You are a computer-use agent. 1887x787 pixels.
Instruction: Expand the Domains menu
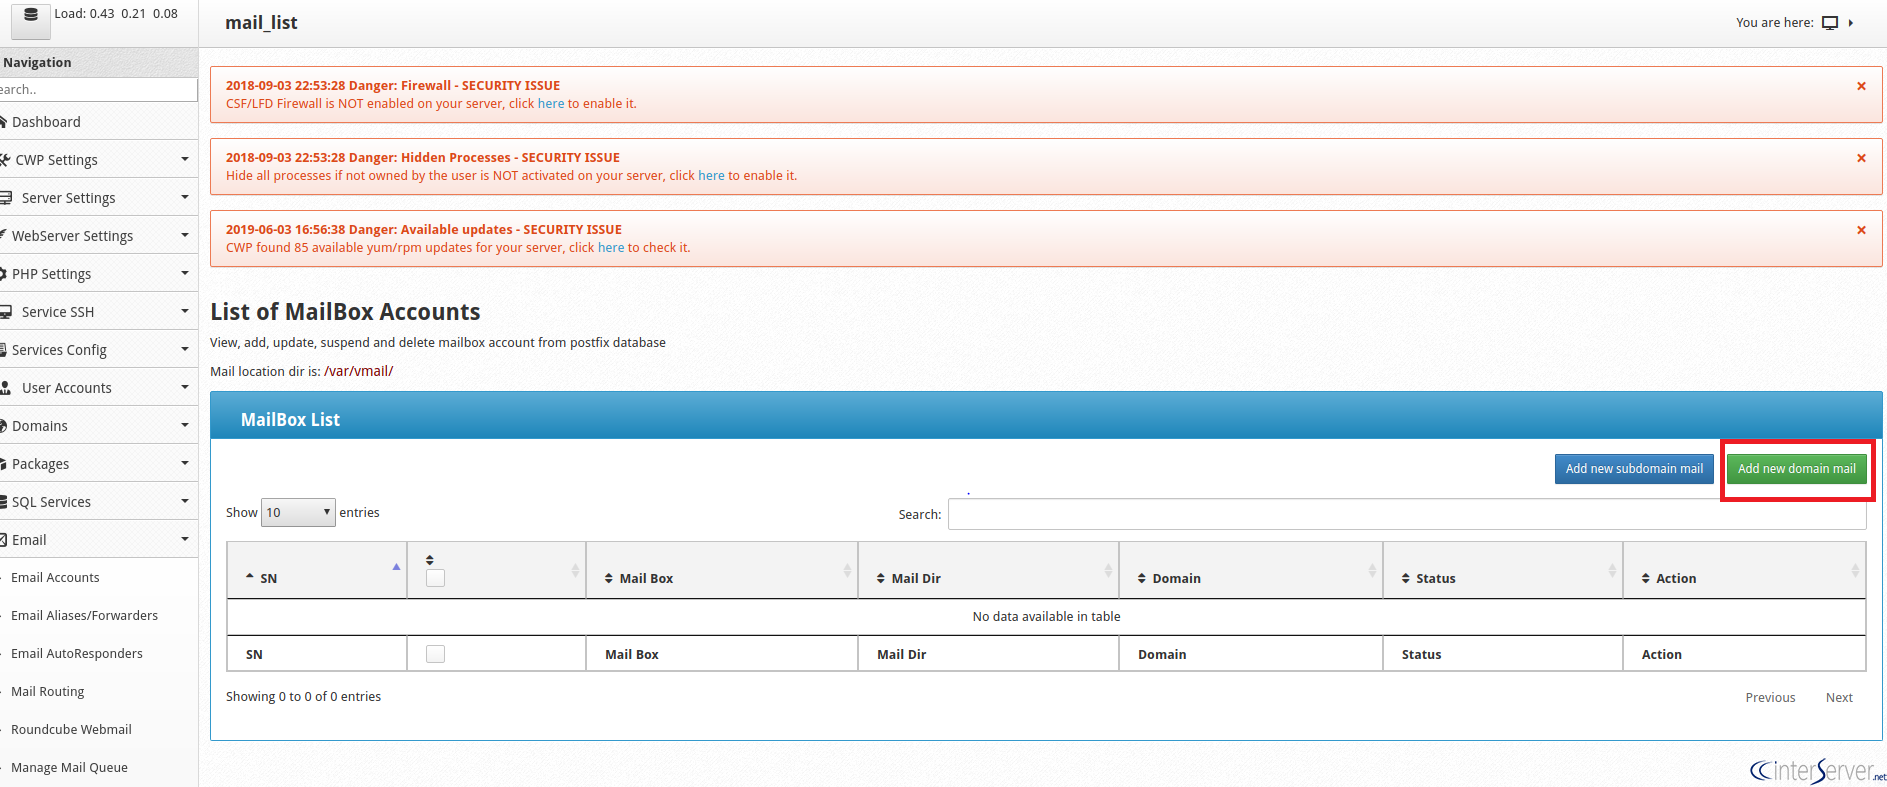[185, 426]
